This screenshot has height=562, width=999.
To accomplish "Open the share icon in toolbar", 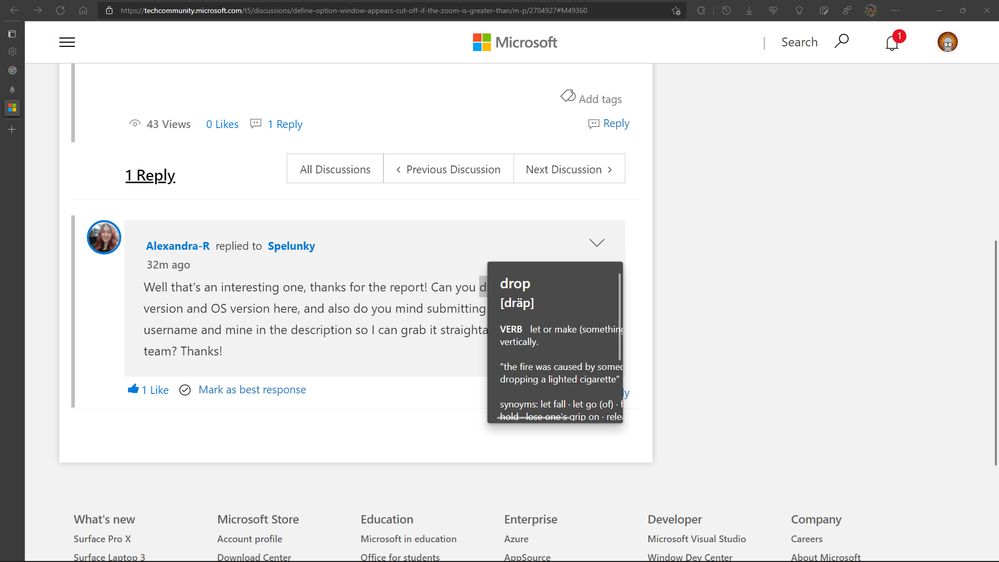I will coord(847,10).
